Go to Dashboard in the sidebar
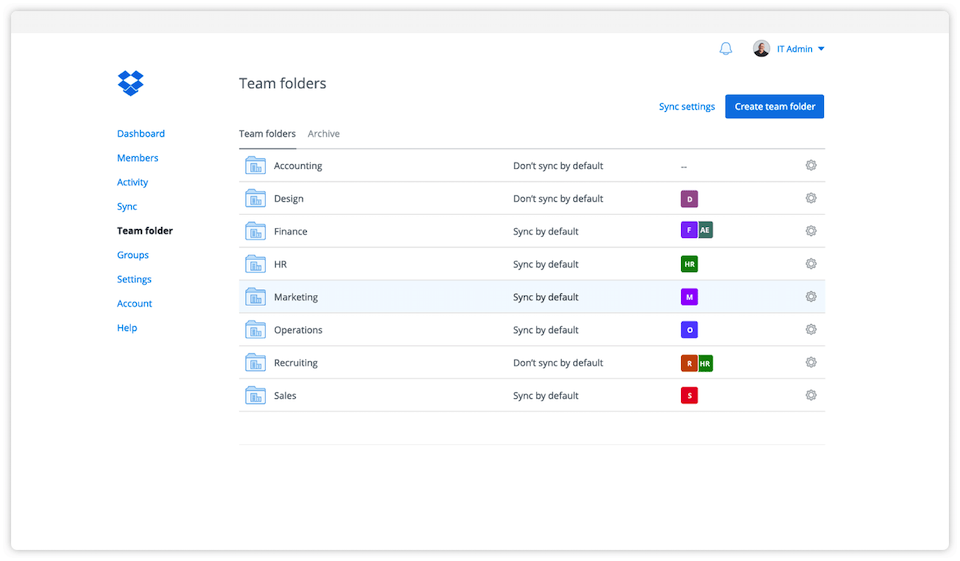This screenshot has height=561, width=960. (x=141, y=134)
